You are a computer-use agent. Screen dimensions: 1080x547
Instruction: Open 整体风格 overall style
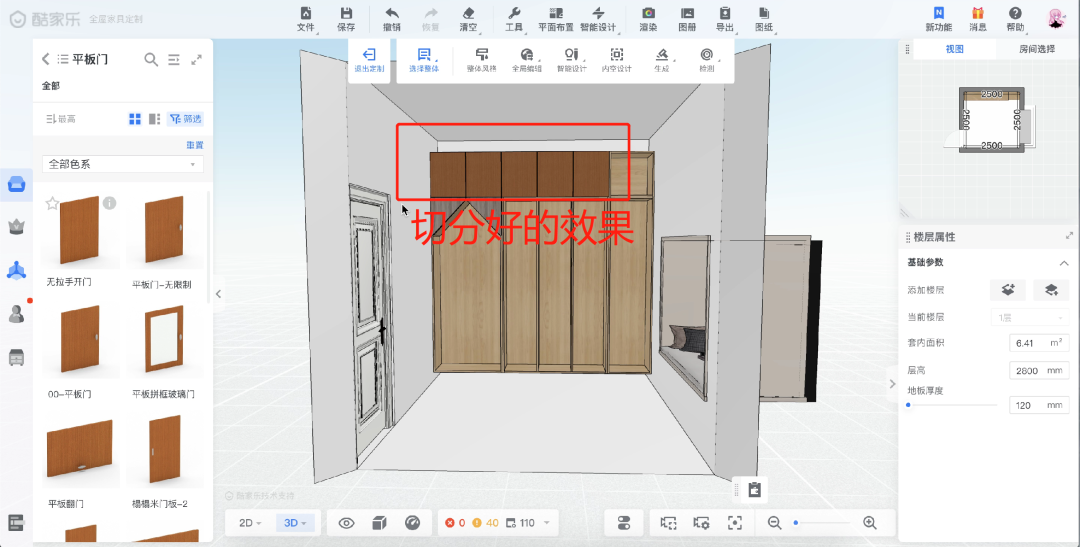pos(482,61)
